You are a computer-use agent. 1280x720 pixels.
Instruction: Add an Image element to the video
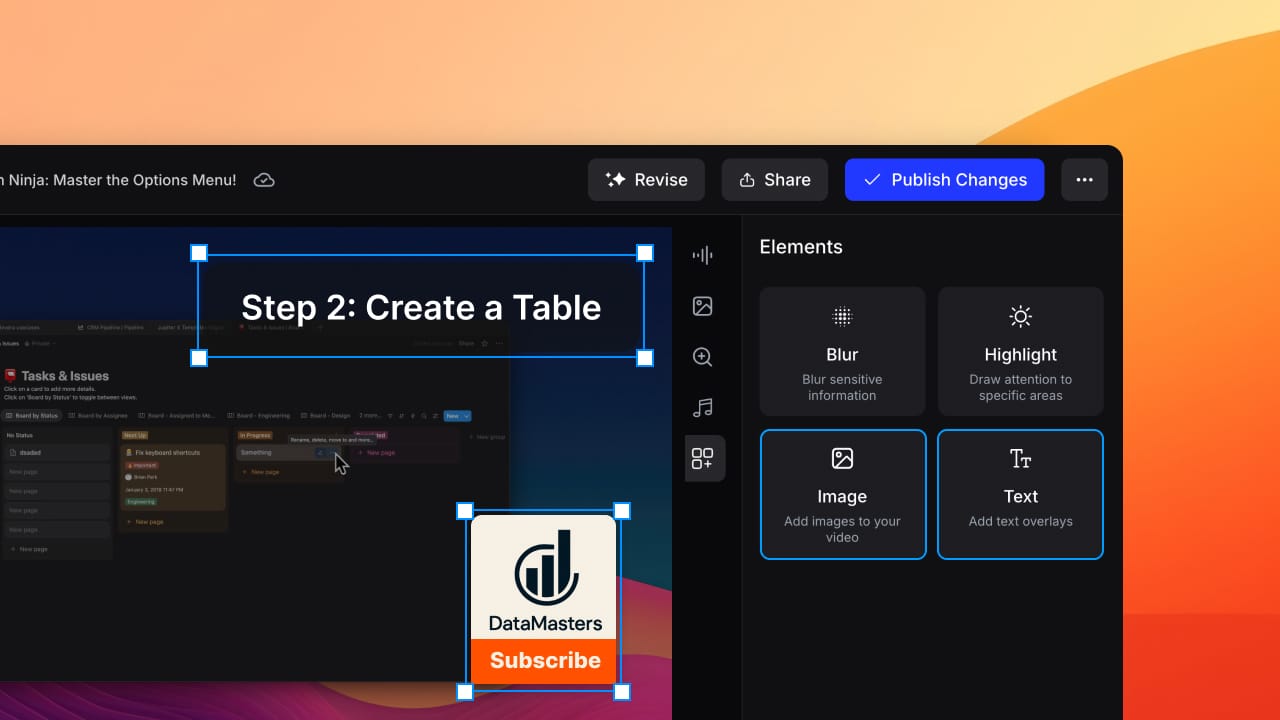pos(842,494)
